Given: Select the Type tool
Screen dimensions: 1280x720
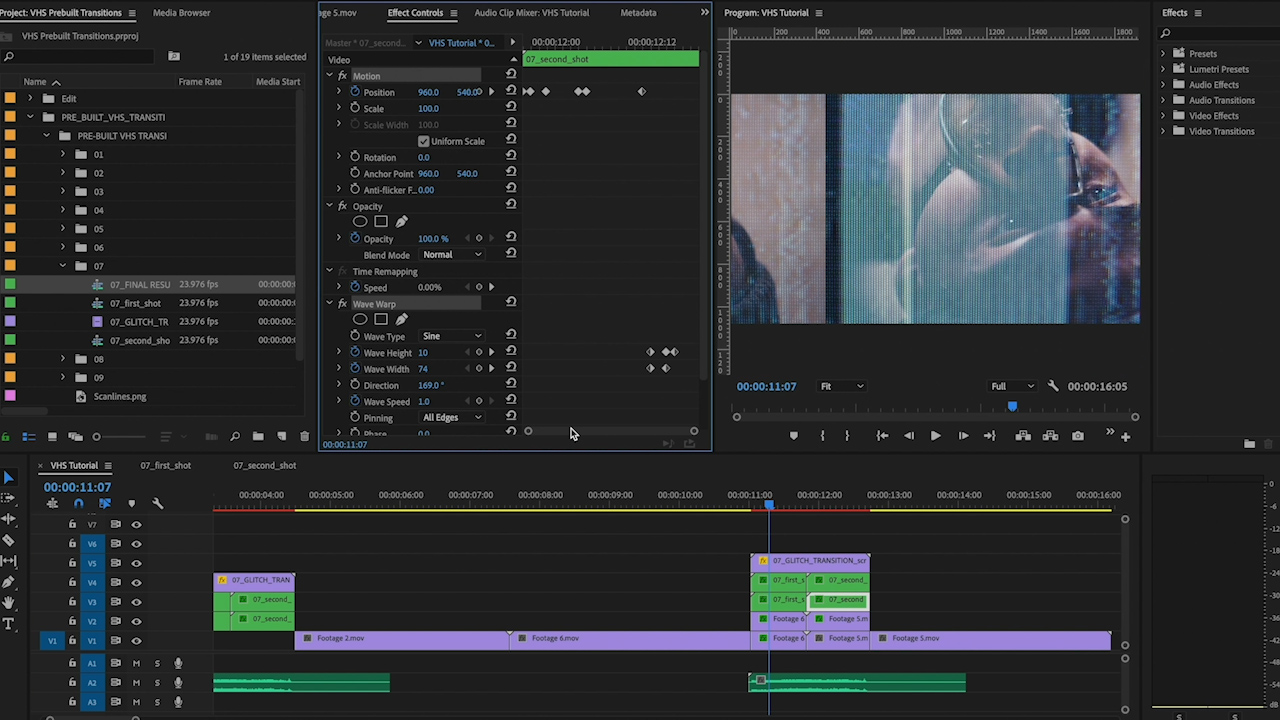Looking at the screenshot, I should (9, 624).
